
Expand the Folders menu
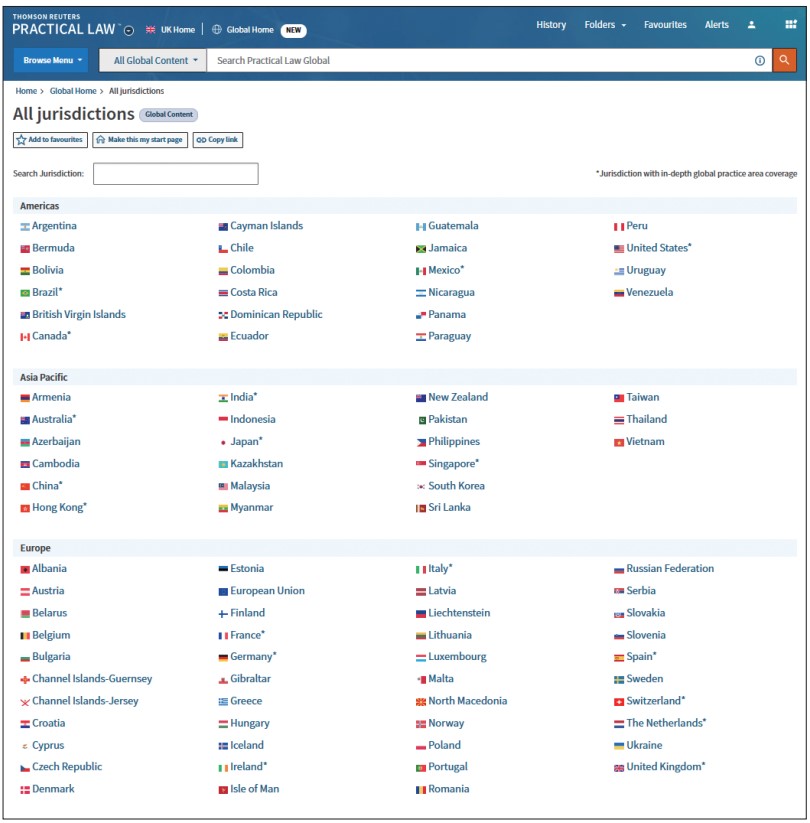(605, 25)
